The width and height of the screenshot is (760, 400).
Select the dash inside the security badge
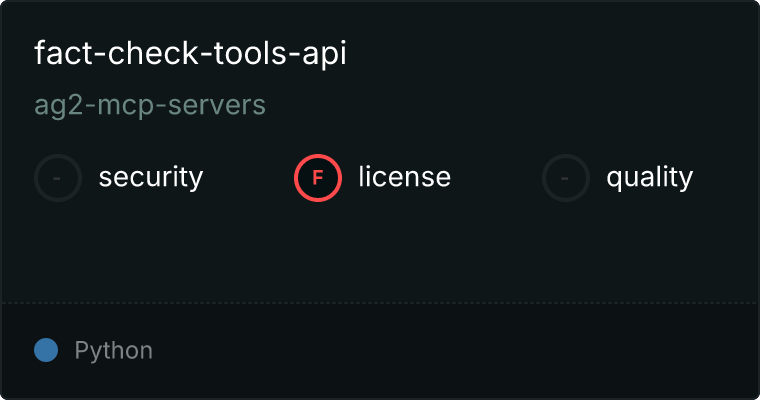[58, 178]
